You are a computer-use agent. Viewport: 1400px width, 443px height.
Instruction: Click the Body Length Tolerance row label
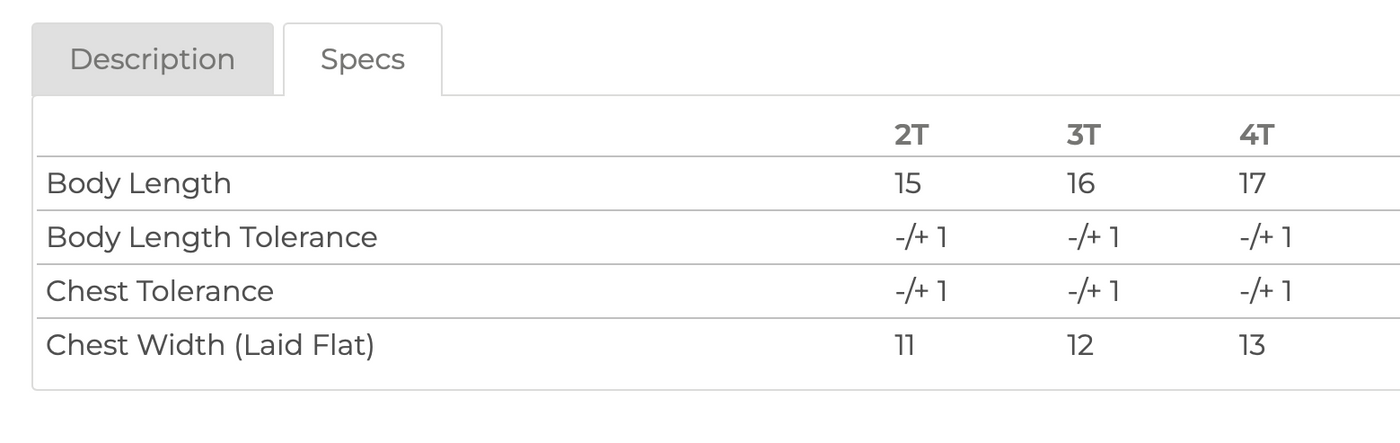pyautogui.click(x=212, y=238)
